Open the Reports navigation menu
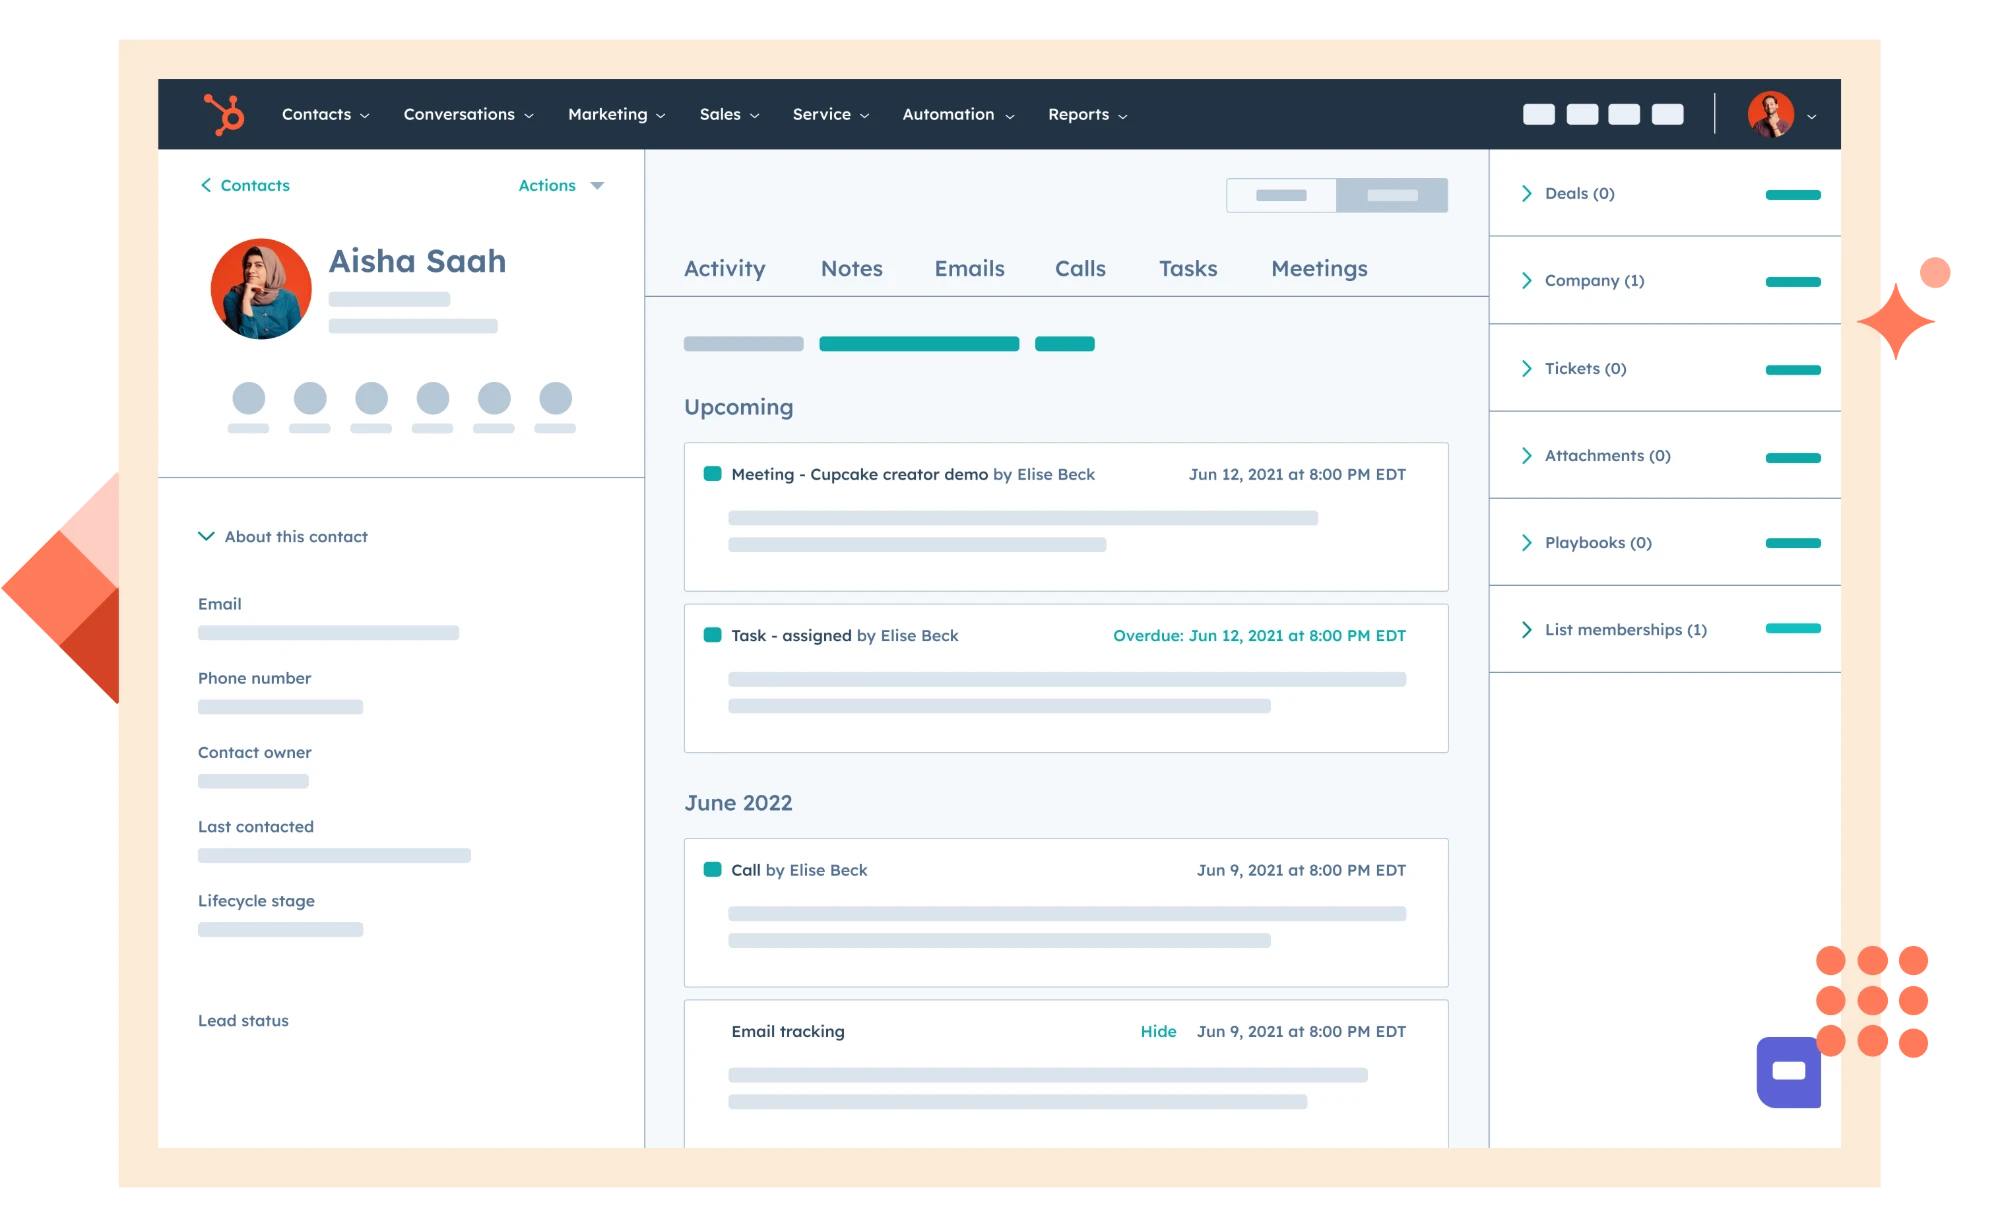2000x1227 pixels. pyautogui.click(x=1087, y=114)
